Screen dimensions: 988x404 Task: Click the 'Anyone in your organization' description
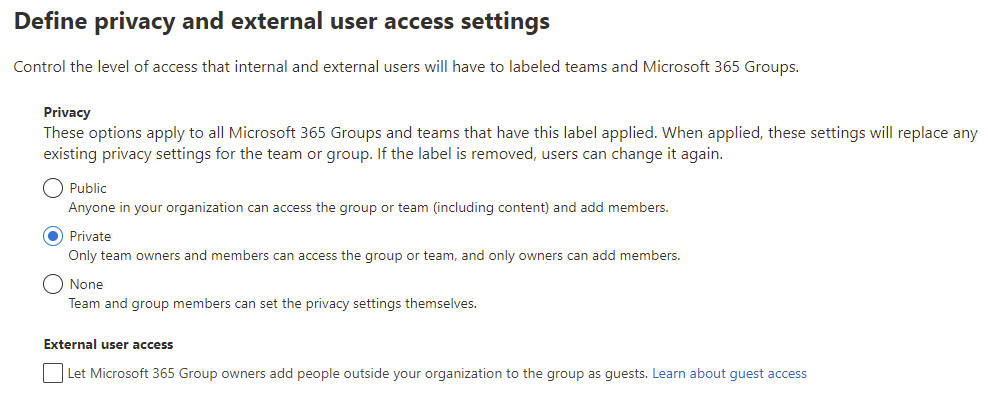(x=367, y=208)
